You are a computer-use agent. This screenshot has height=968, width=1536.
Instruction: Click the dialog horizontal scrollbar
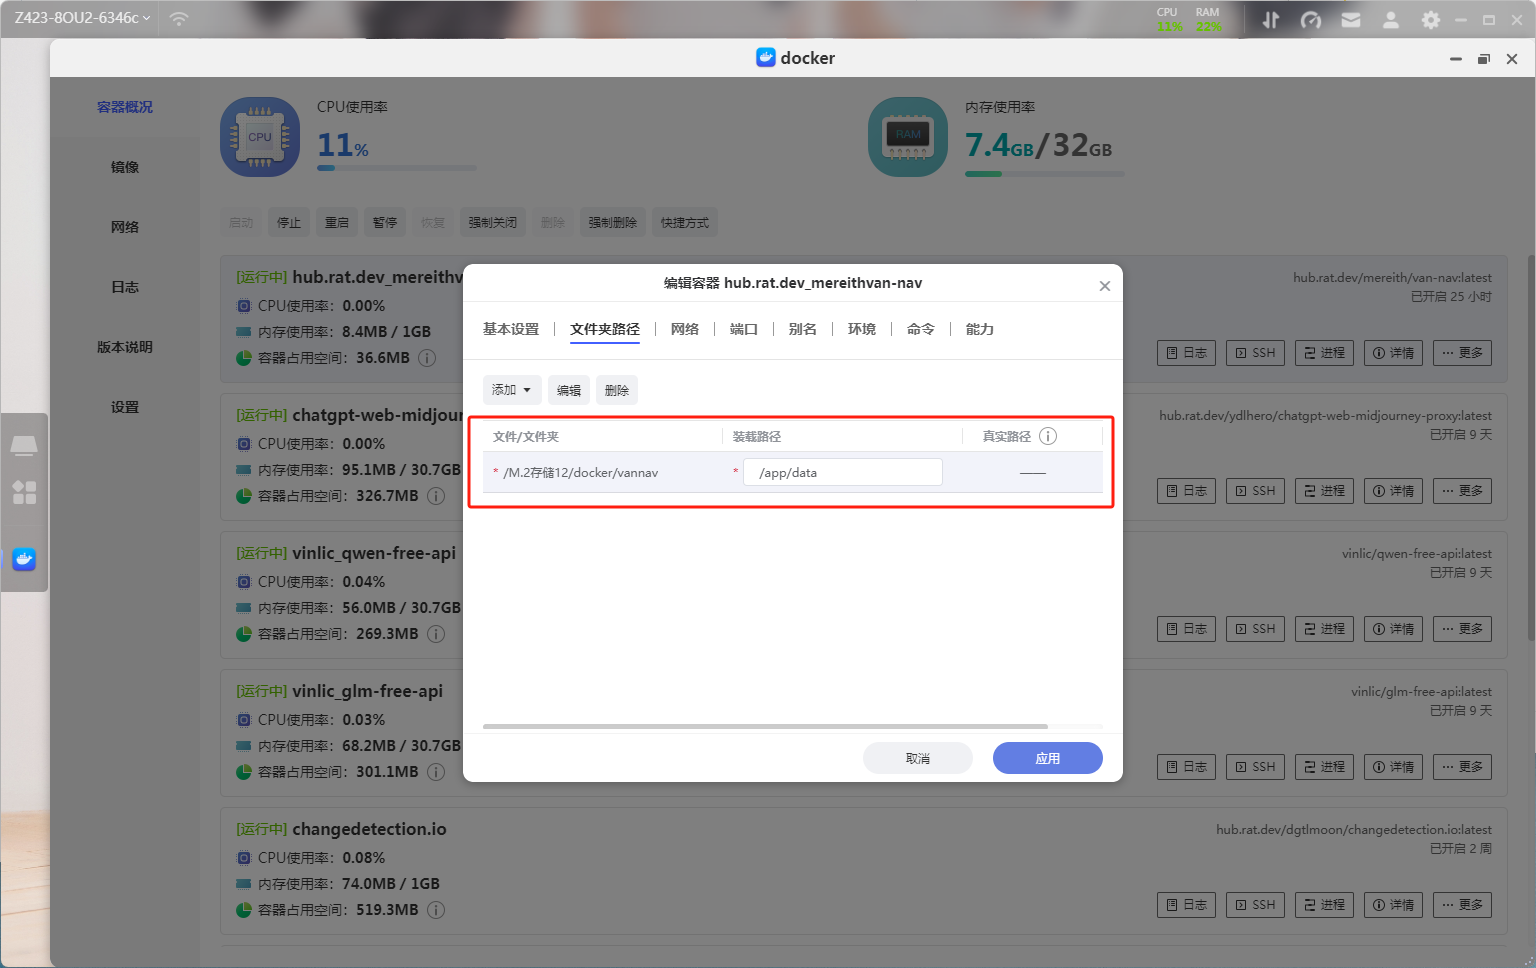point(765,726)
